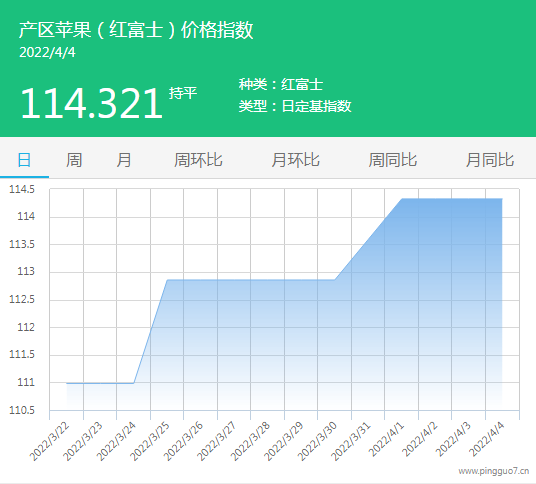Click the 种类：红富士 label

point(281,84)
